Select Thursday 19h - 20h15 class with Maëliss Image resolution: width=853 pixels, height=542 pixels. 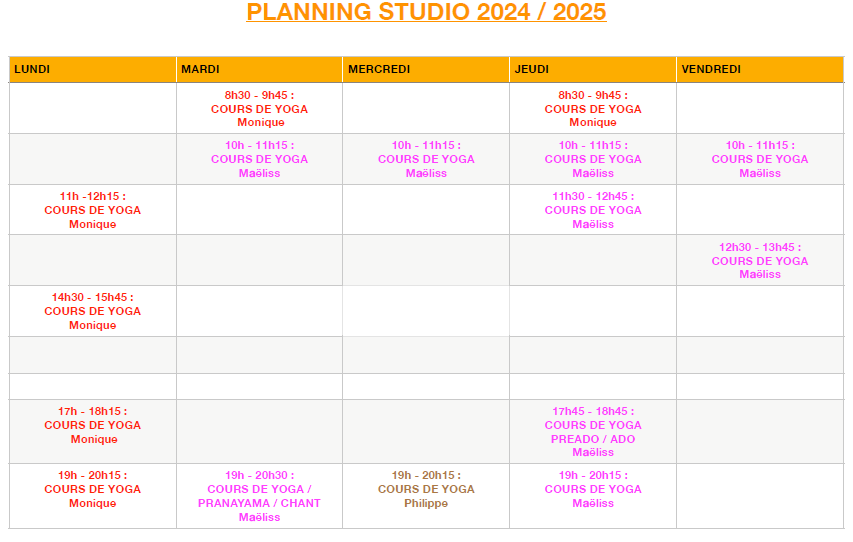point(593,489)
